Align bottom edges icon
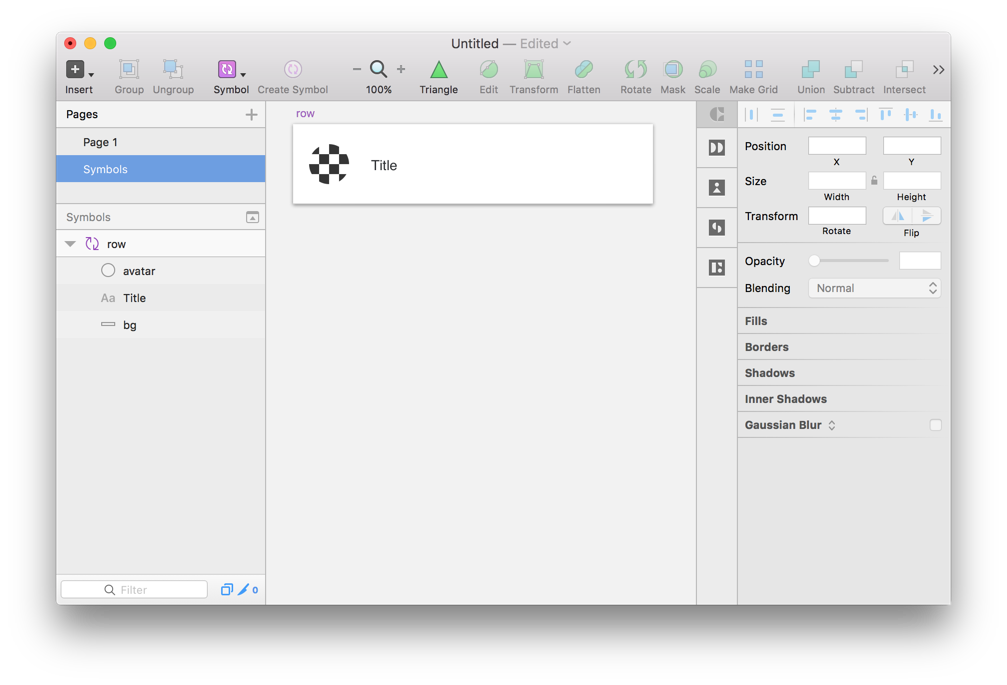The height and width of the screenshot is (685, 1007). (936, 115)
